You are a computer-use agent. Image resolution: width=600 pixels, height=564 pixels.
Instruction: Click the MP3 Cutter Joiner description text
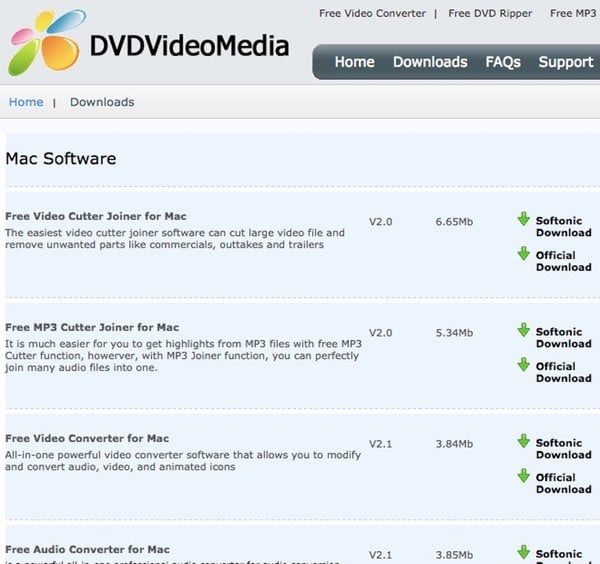(183, 355)
